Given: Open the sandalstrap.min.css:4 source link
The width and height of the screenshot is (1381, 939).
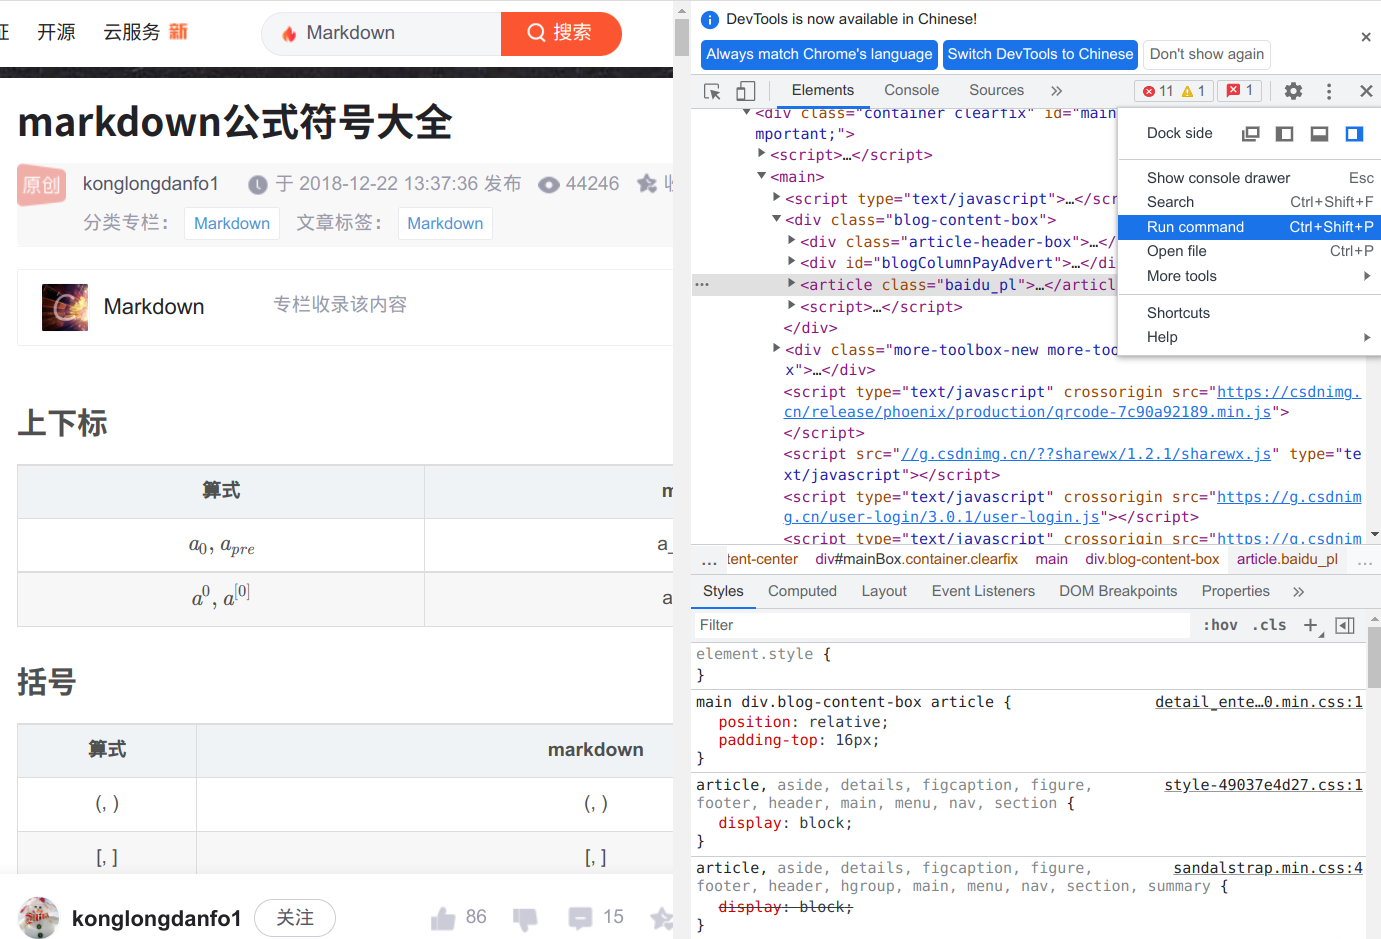Looking at the screenshot, I should (1268, 868).
